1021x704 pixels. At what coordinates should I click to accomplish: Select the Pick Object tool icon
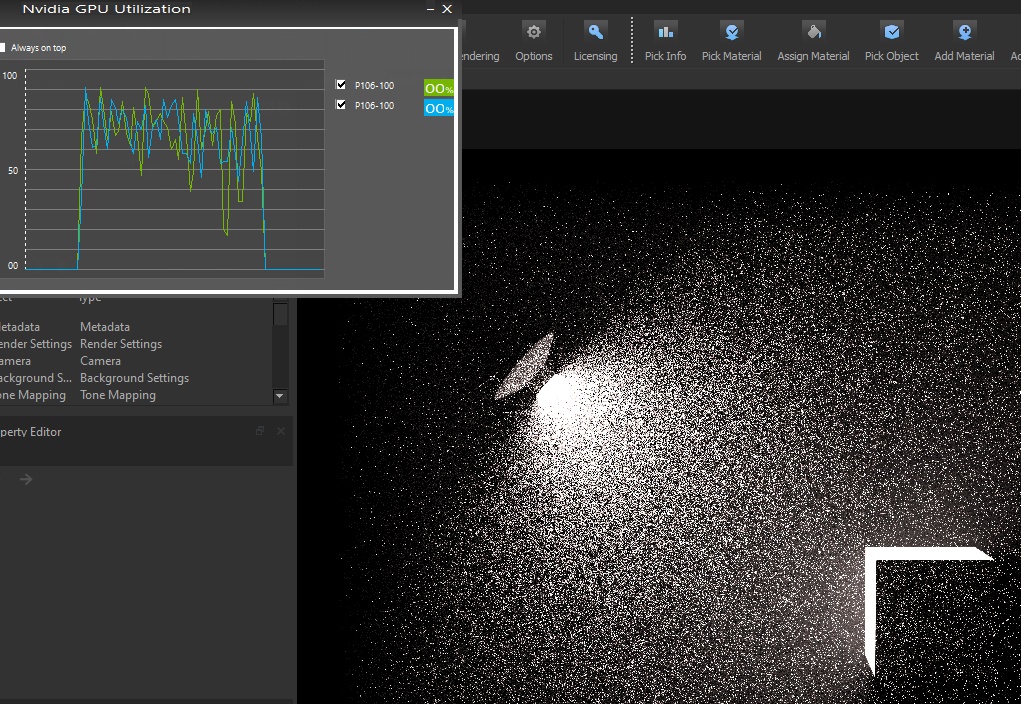[891, 32]
